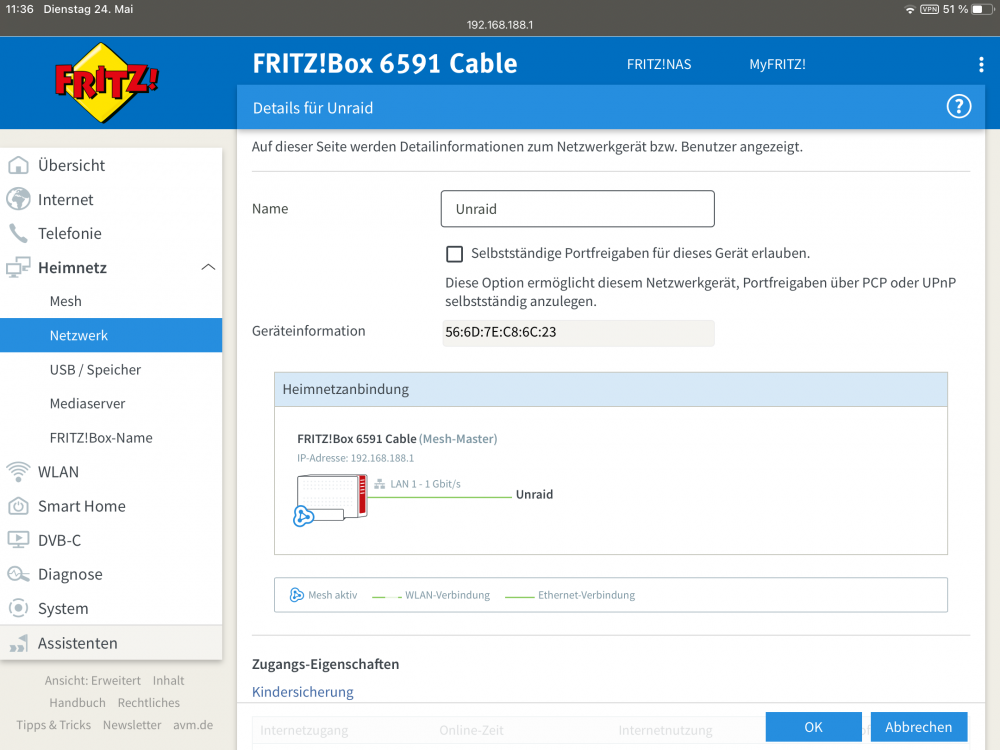This screenshot has height=750, width=1000.
Task: Open Rechtliches footer link
Action: (x=149, y=703)
